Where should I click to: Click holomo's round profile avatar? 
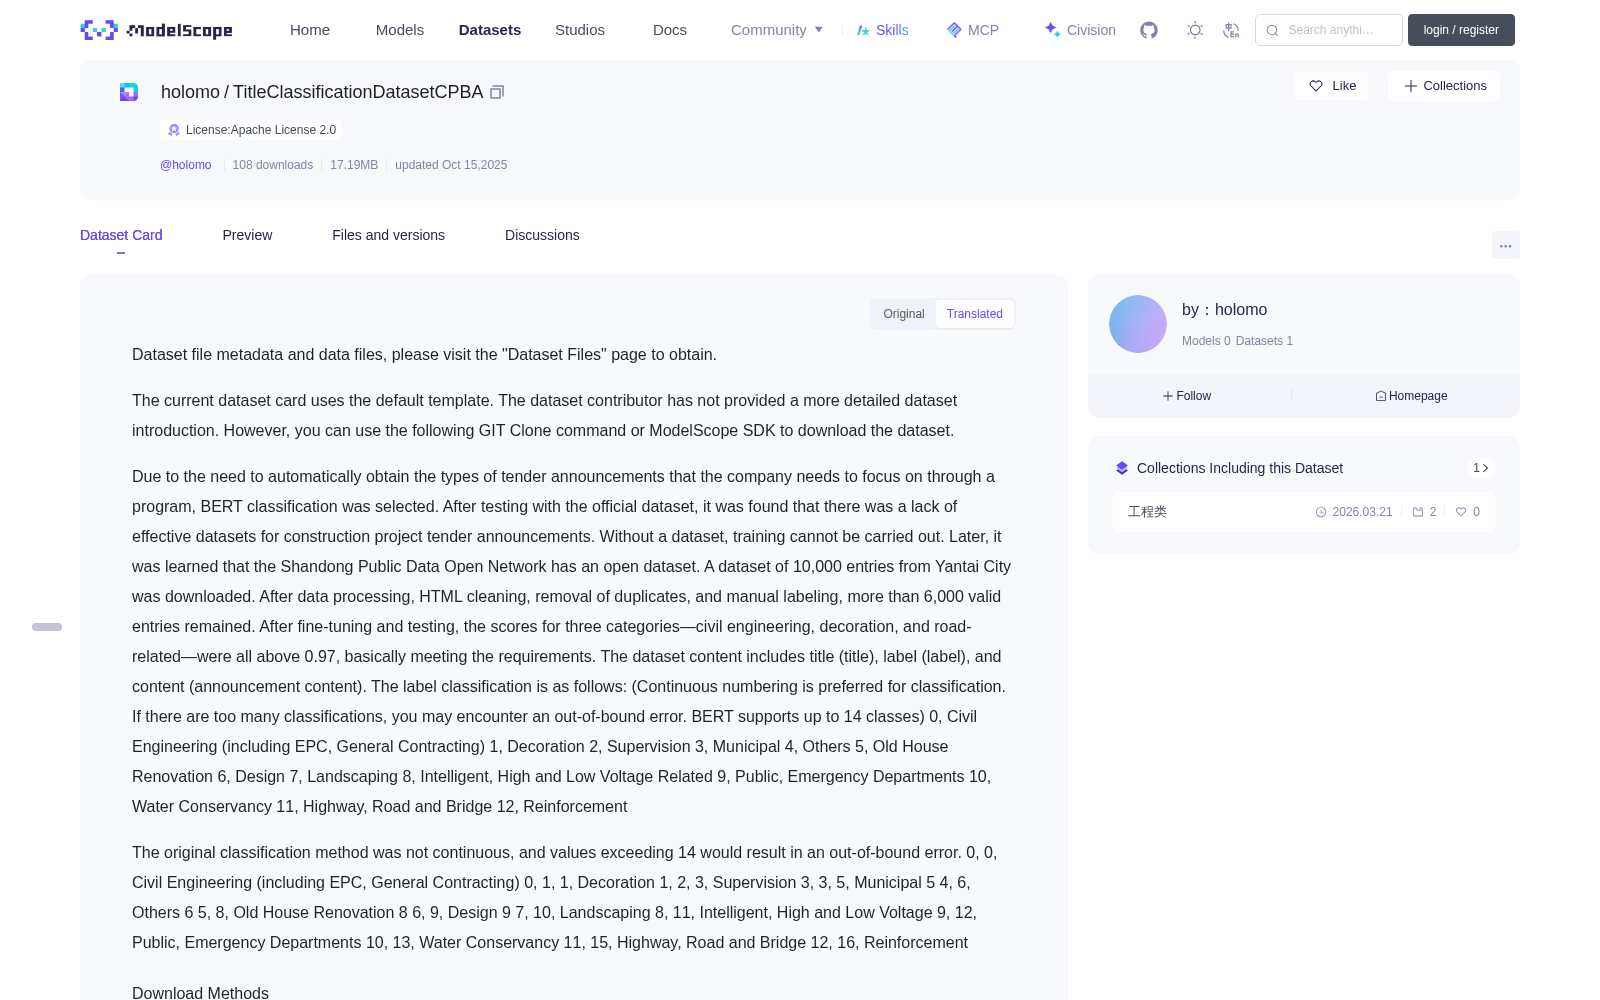pyautogui.click(x=1138, y=324)
